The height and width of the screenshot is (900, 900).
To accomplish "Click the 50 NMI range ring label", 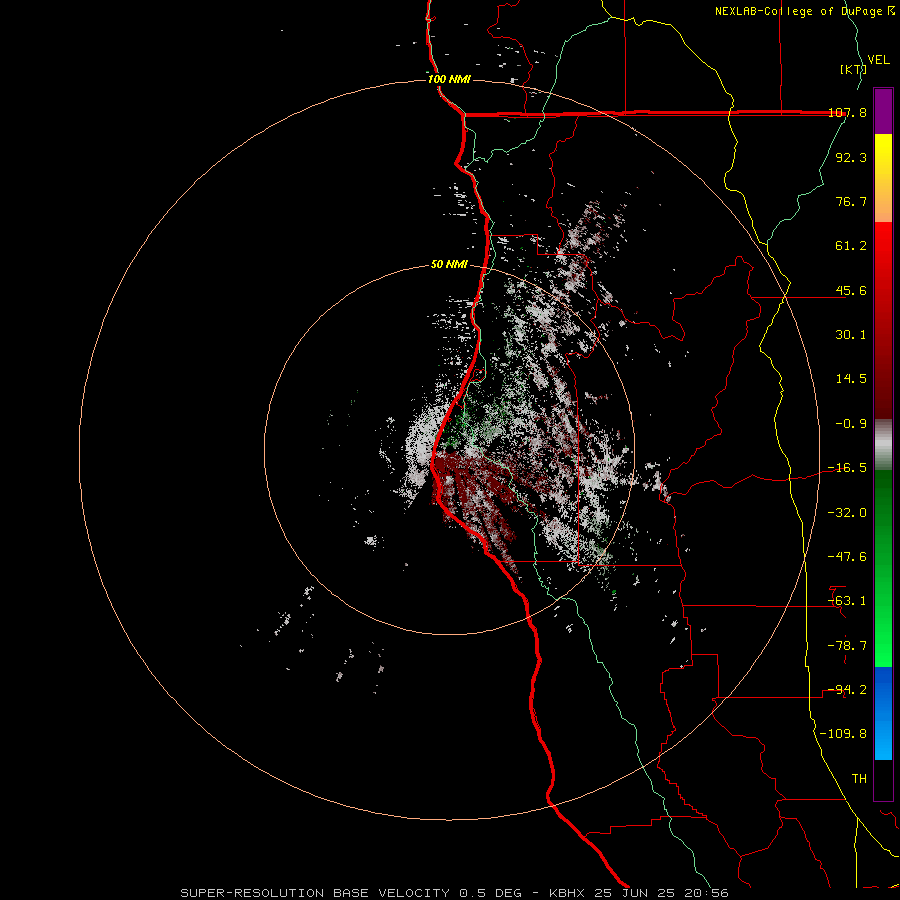I will [x=449, y=265].
